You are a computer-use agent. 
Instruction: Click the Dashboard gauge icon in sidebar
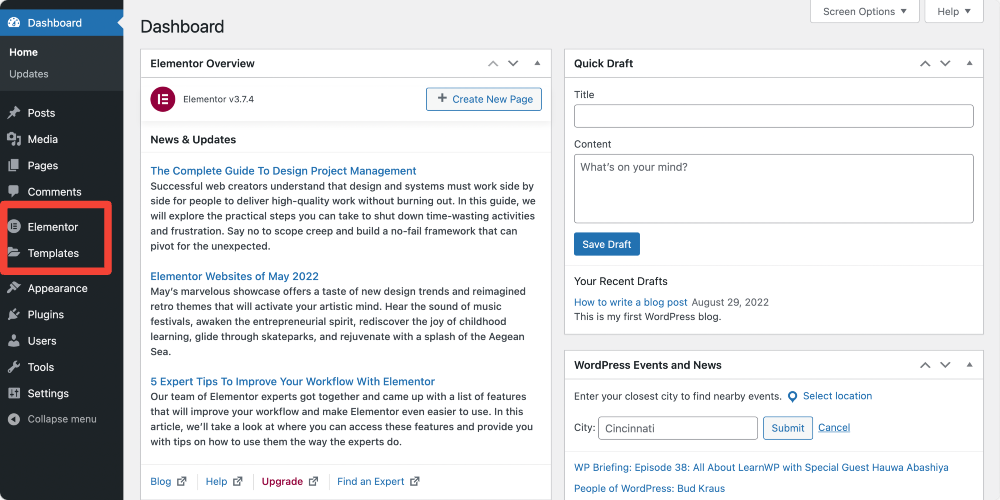click(13, 23)
